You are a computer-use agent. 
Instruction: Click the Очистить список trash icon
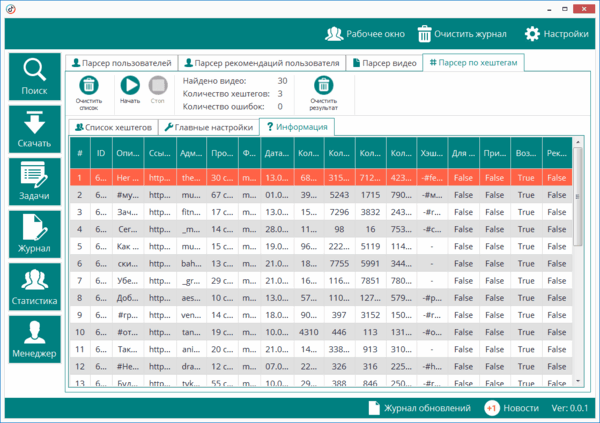(88, 86)
